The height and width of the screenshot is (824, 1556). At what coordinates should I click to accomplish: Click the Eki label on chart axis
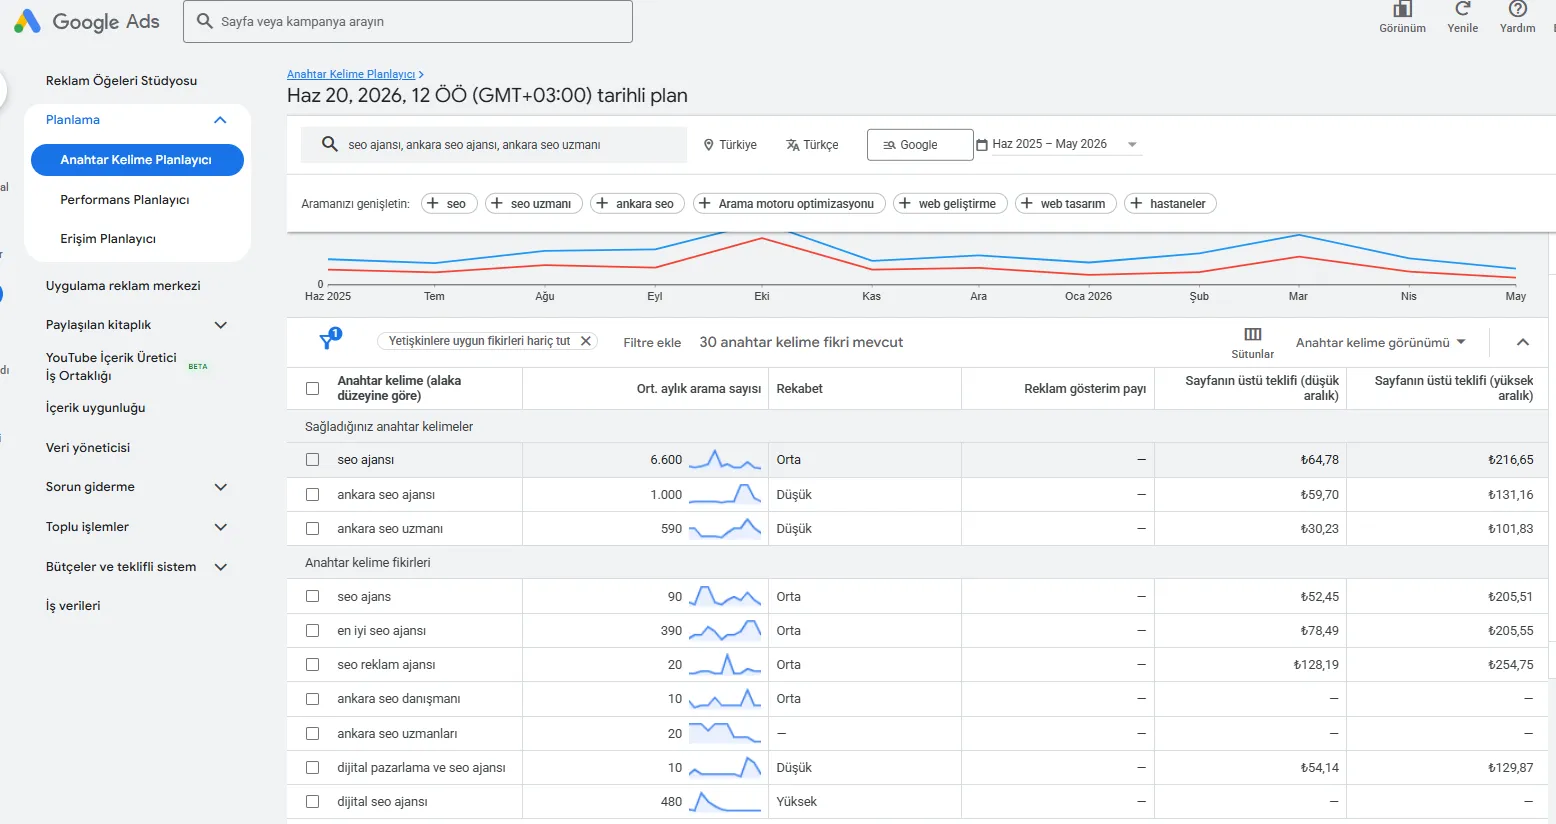pos(762,296)
